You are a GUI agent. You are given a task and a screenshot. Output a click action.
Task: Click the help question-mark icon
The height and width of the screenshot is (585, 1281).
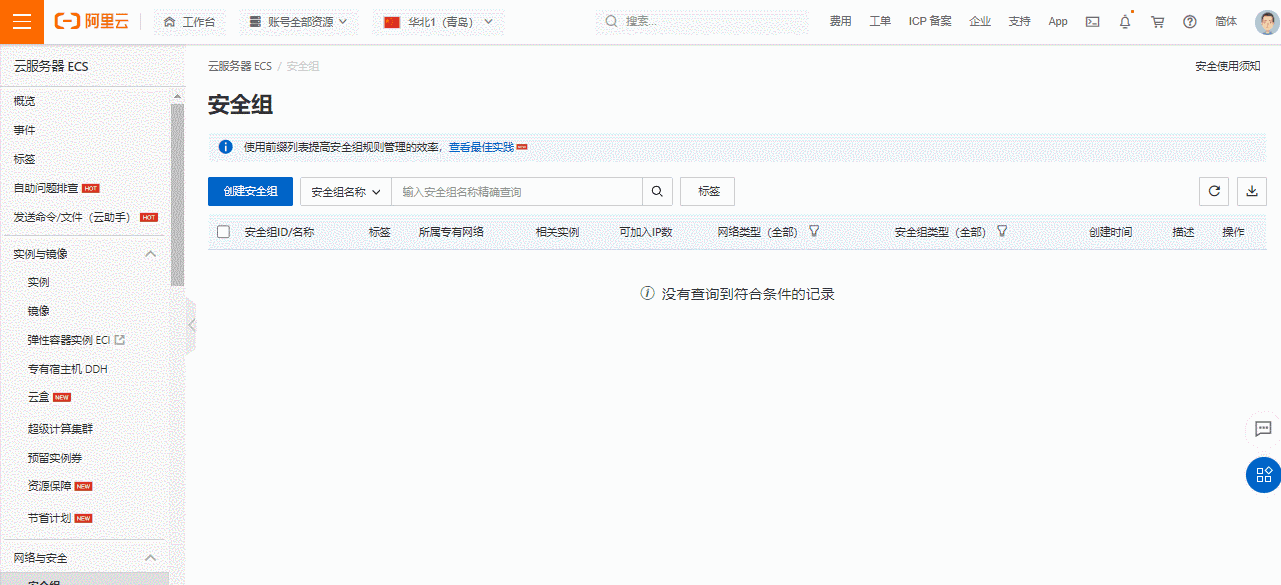click(1189, 21)
